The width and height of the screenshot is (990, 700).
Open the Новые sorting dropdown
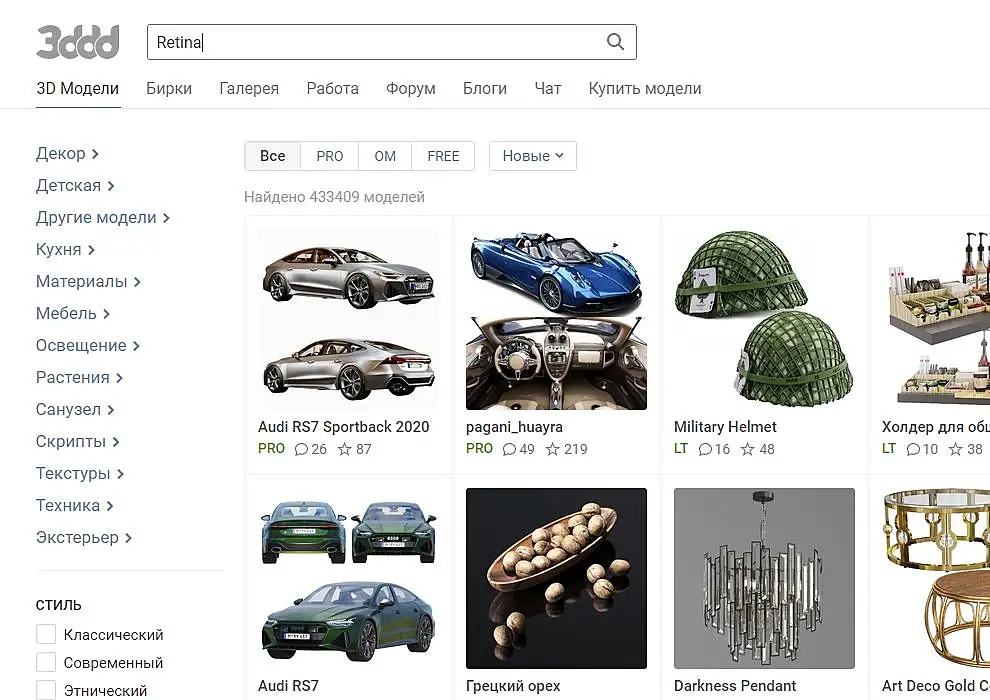pyautogui.click(x=532, y=156)
